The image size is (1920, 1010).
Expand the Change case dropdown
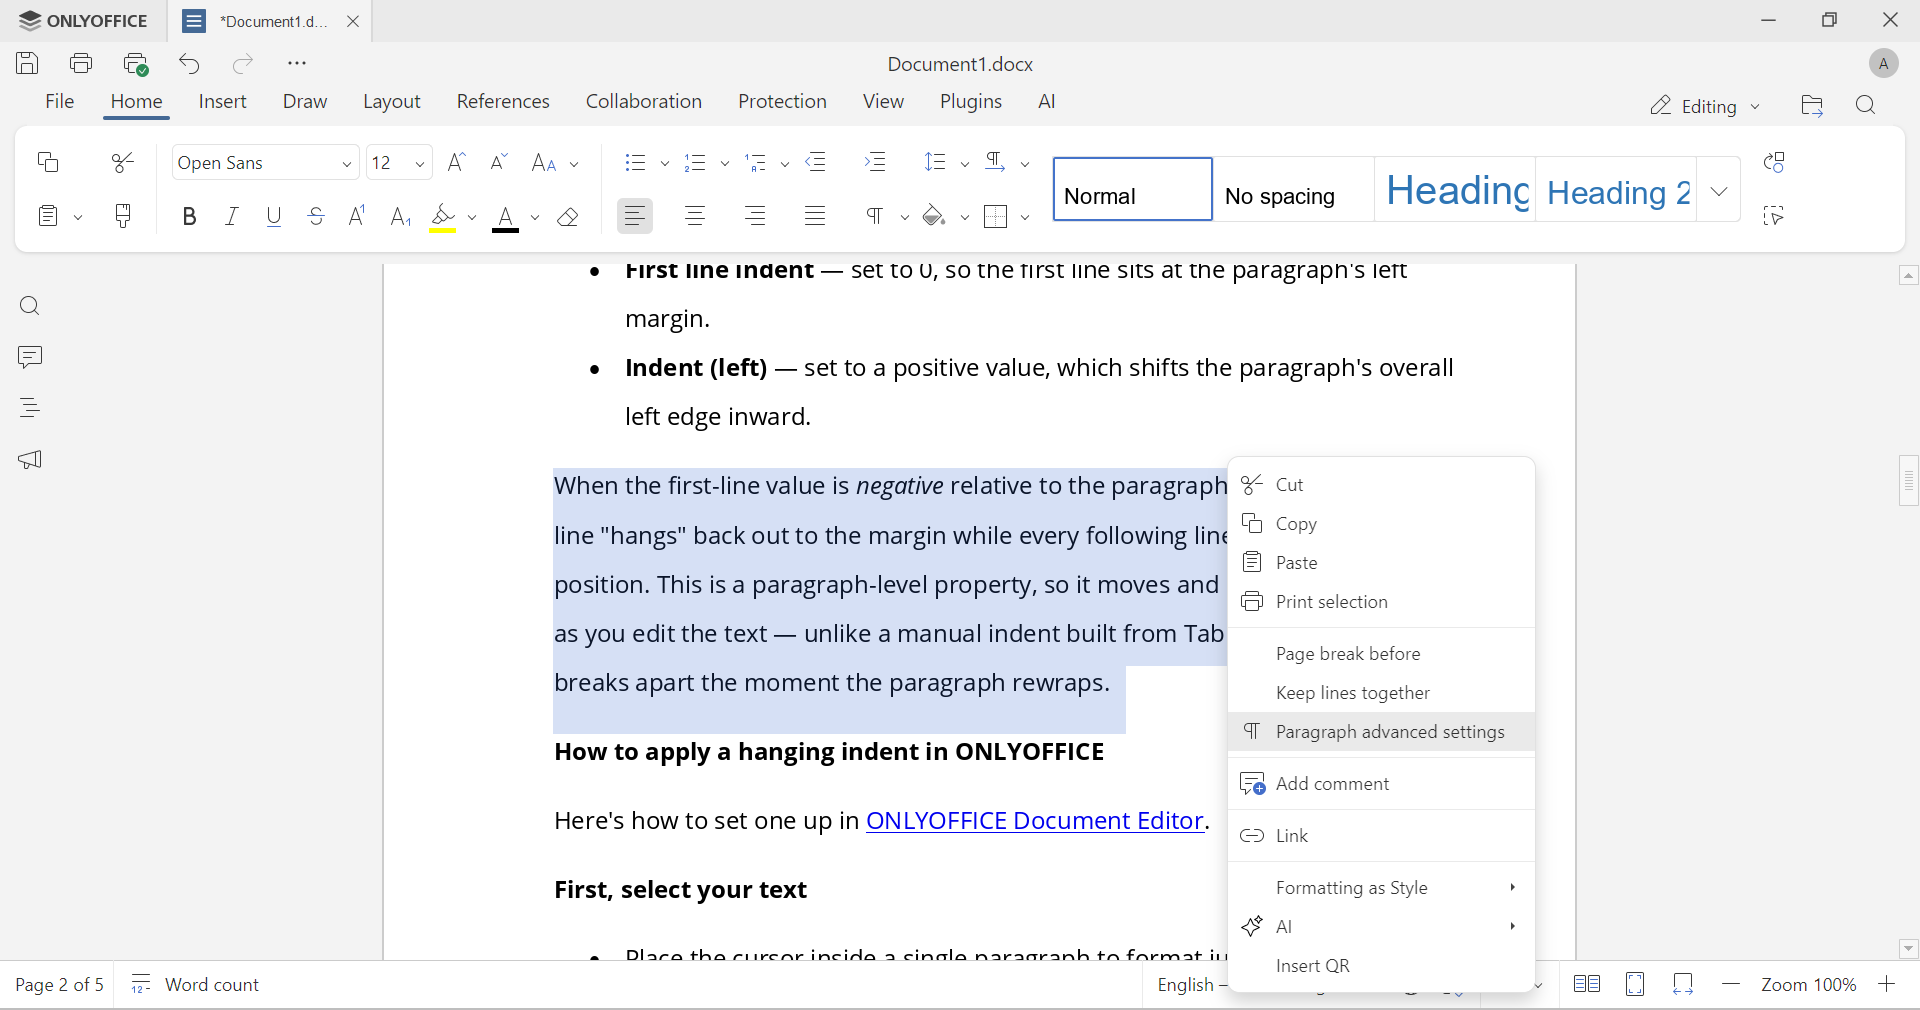(575, 164)
